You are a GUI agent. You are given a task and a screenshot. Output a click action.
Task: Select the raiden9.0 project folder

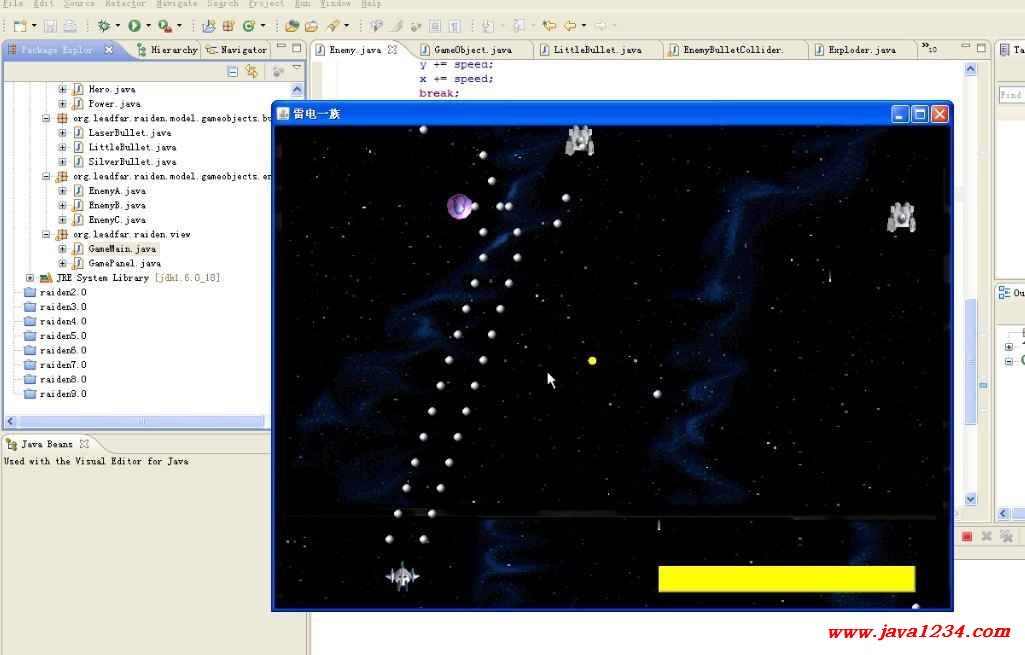tap(56, 394)
